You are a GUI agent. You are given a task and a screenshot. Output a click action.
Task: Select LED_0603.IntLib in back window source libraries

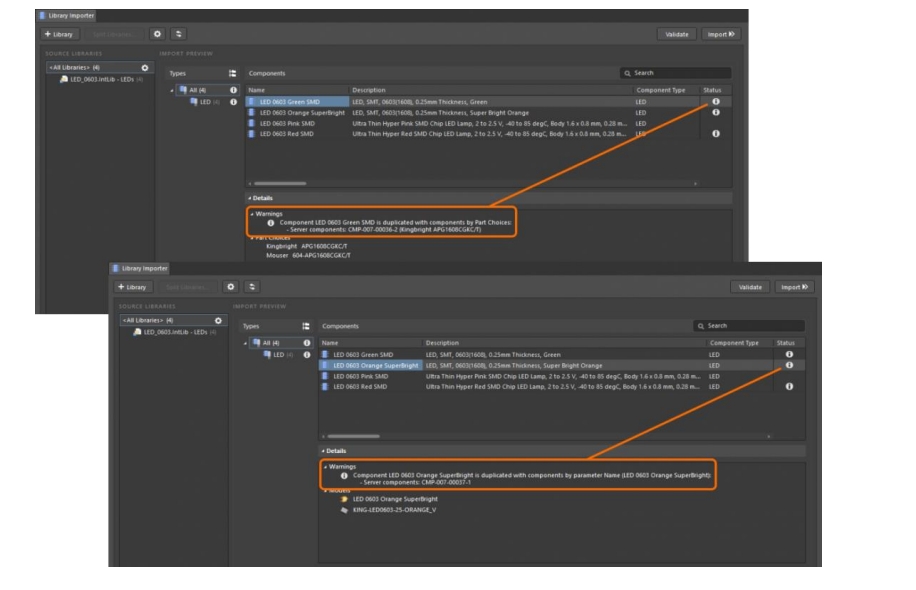click(102, 79)
